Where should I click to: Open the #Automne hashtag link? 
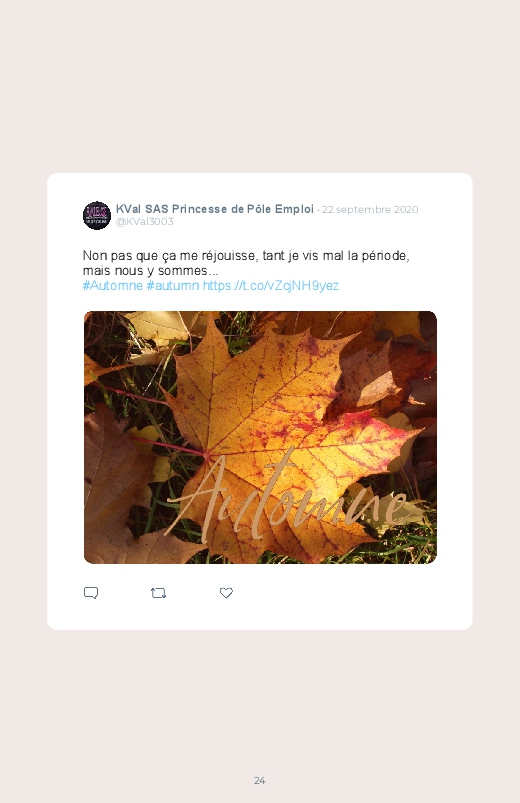click(x=113, y=285)
